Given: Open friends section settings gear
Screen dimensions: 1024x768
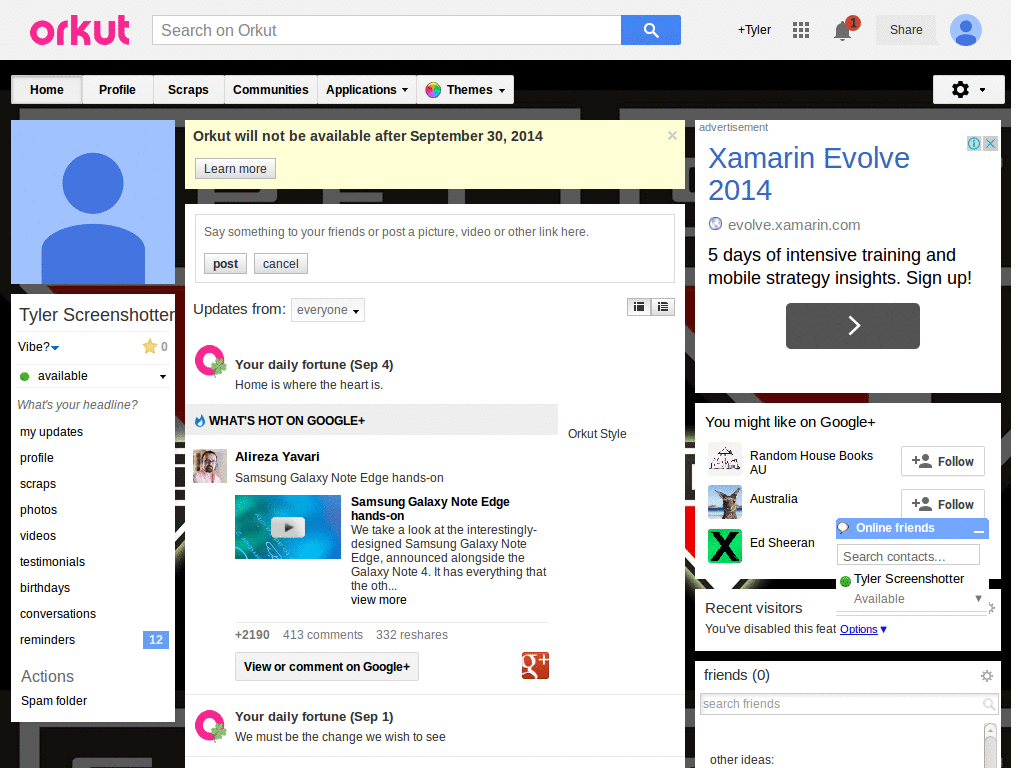Looking at the screenshot, I should click(x=987, y=676).
